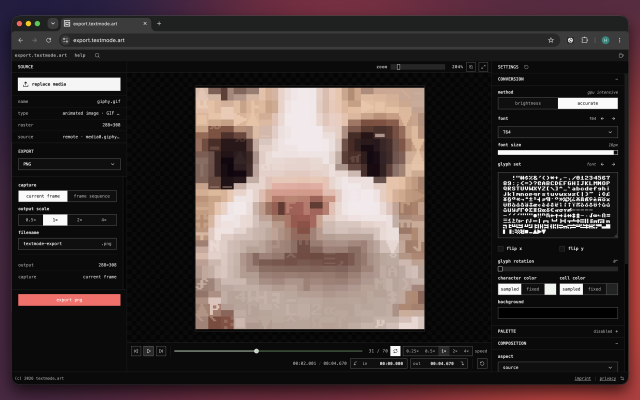Click the export png button
Image resolution: width=640 pixels, height=400 pixels.
pos(69,300)
